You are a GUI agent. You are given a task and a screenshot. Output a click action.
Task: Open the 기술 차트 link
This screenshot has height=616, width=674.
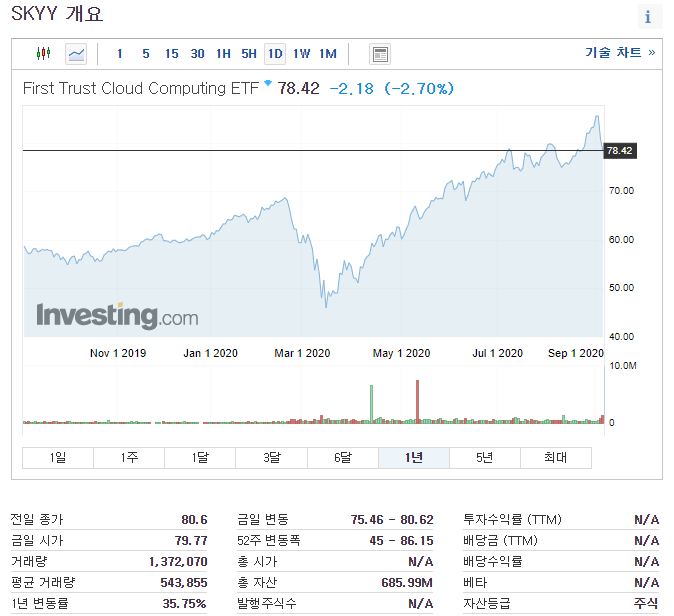coord(620,52)
